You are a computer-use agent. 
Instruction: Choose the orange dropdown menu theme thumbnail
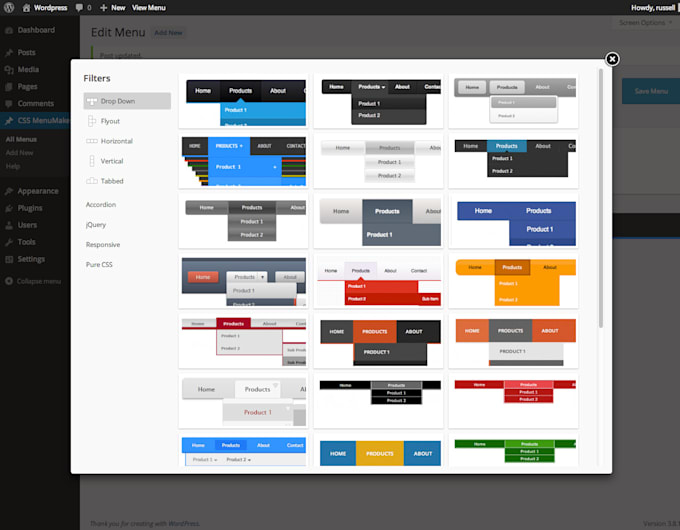click(513, 283)
